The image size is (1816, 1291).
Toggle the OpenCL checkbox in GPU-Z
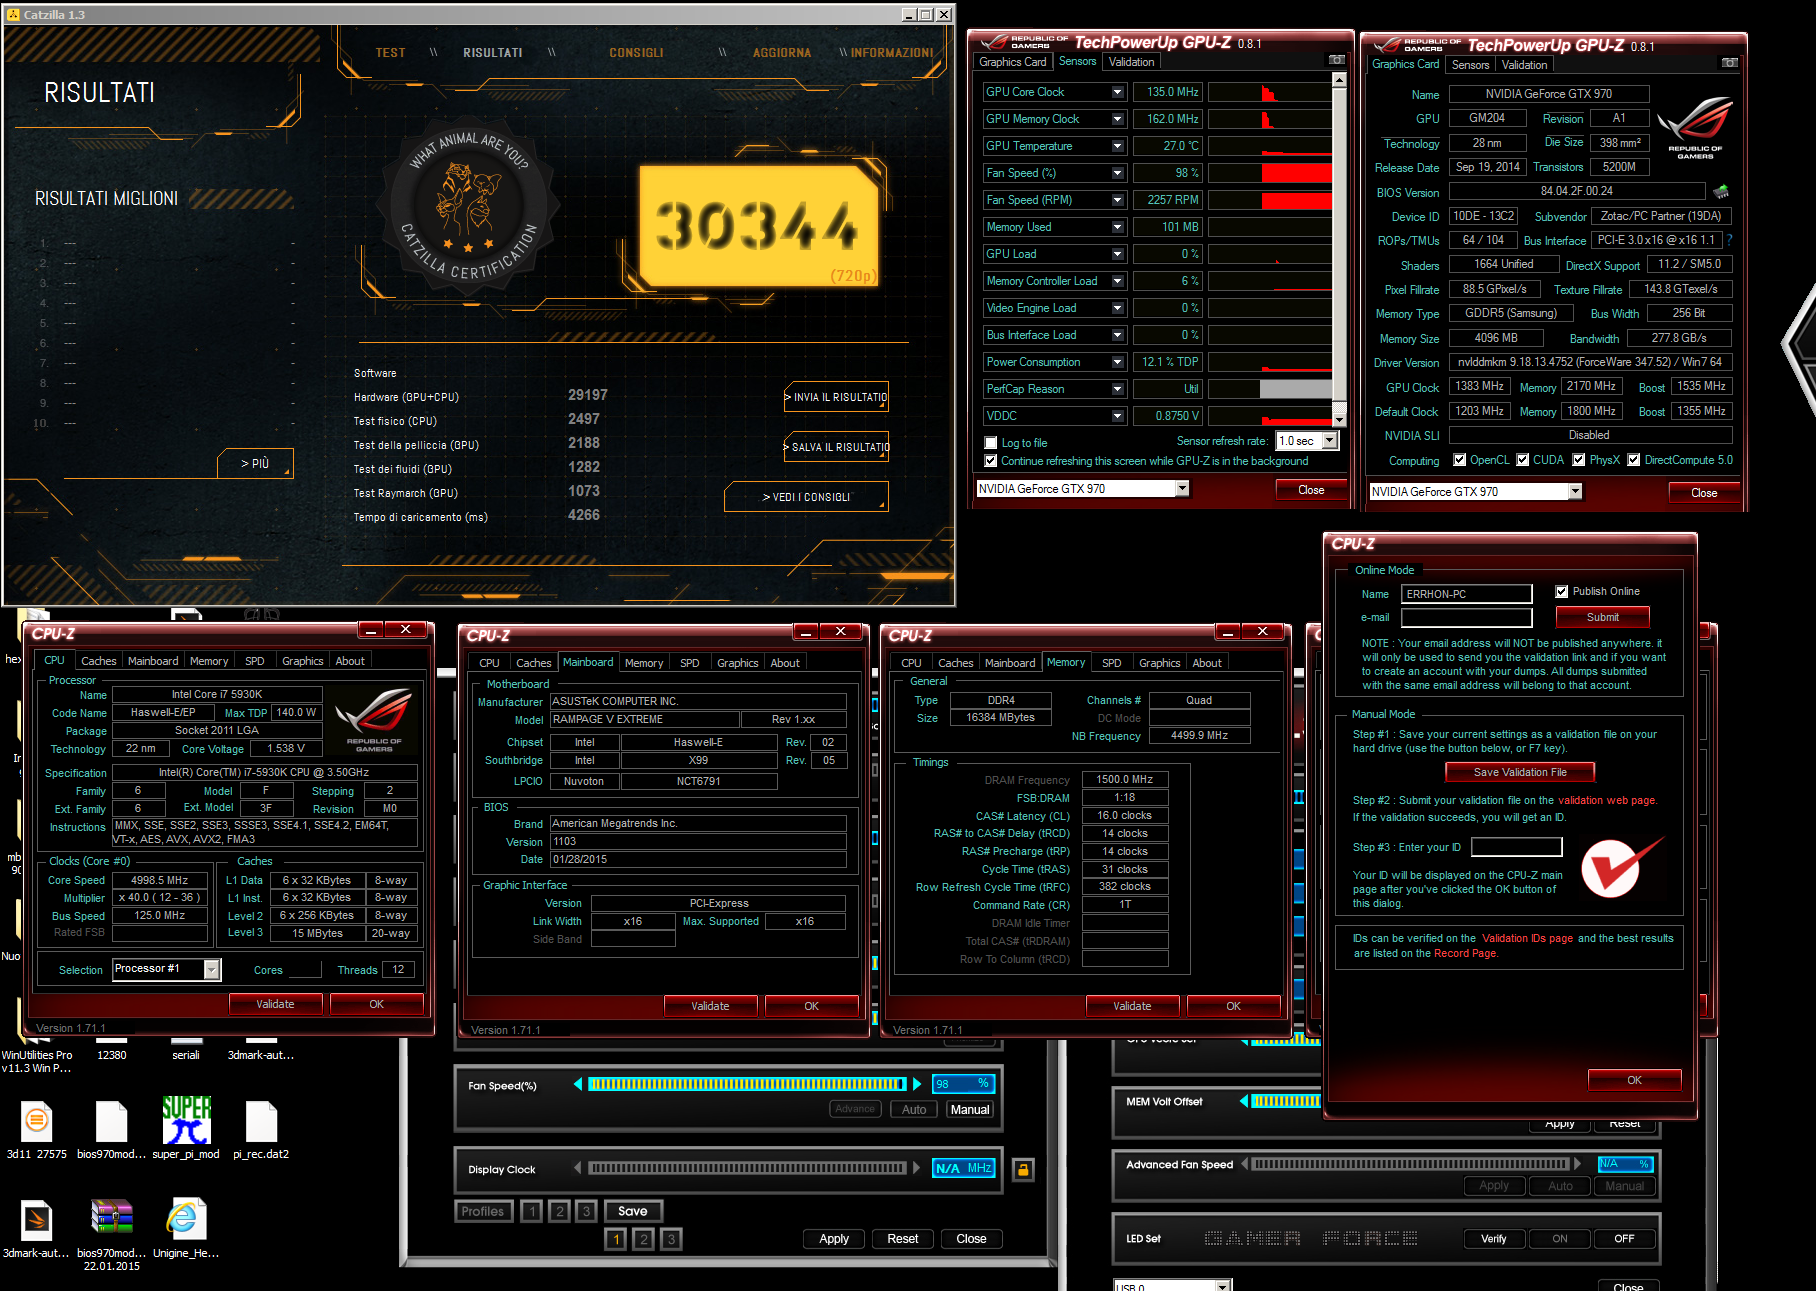1460,460
